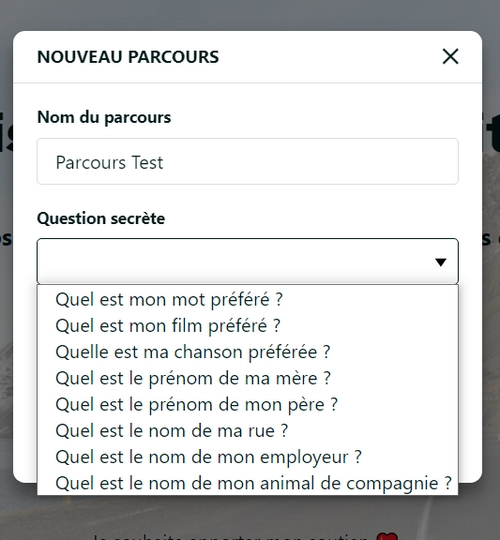
Task: Choose "Quel est mon film préféré ?"
Action: (248, 326)
